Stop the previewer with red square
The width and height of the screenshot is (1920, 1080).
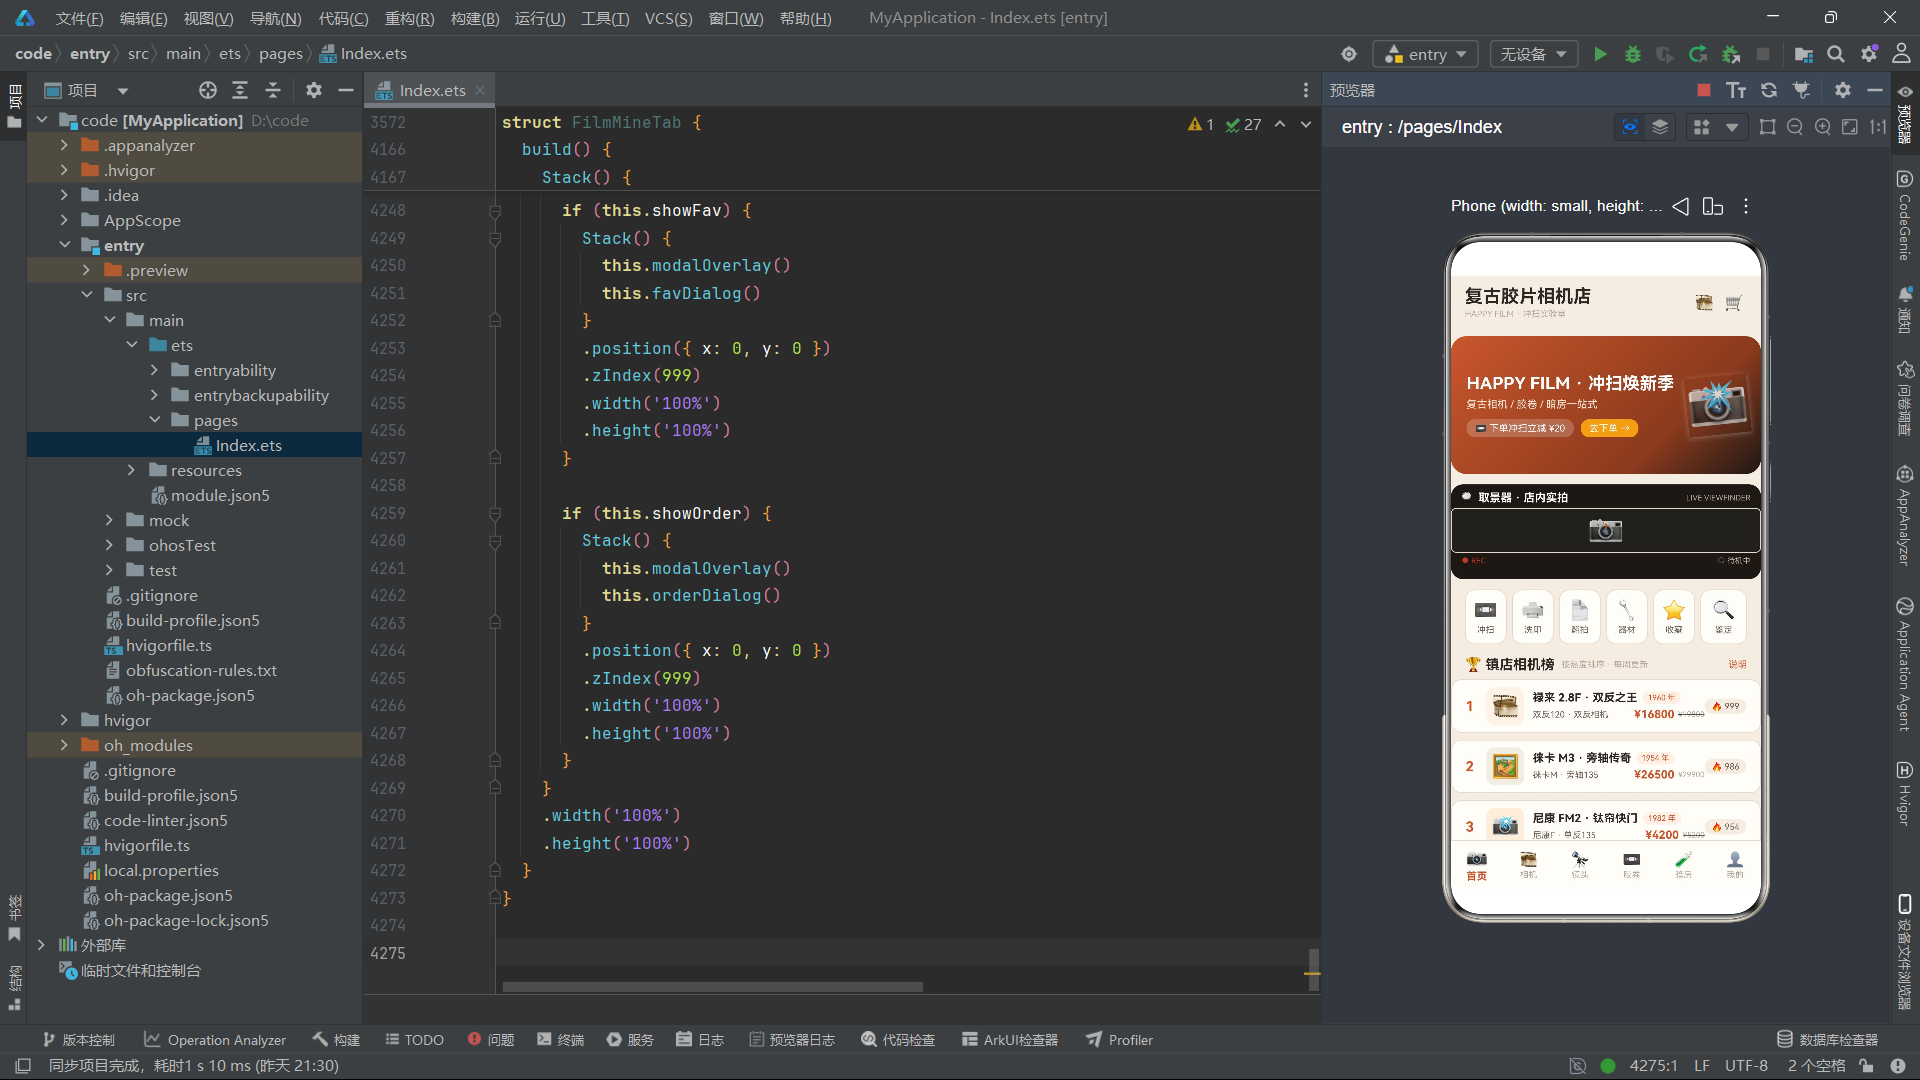pyautogui.click(x=1704, y=90)
